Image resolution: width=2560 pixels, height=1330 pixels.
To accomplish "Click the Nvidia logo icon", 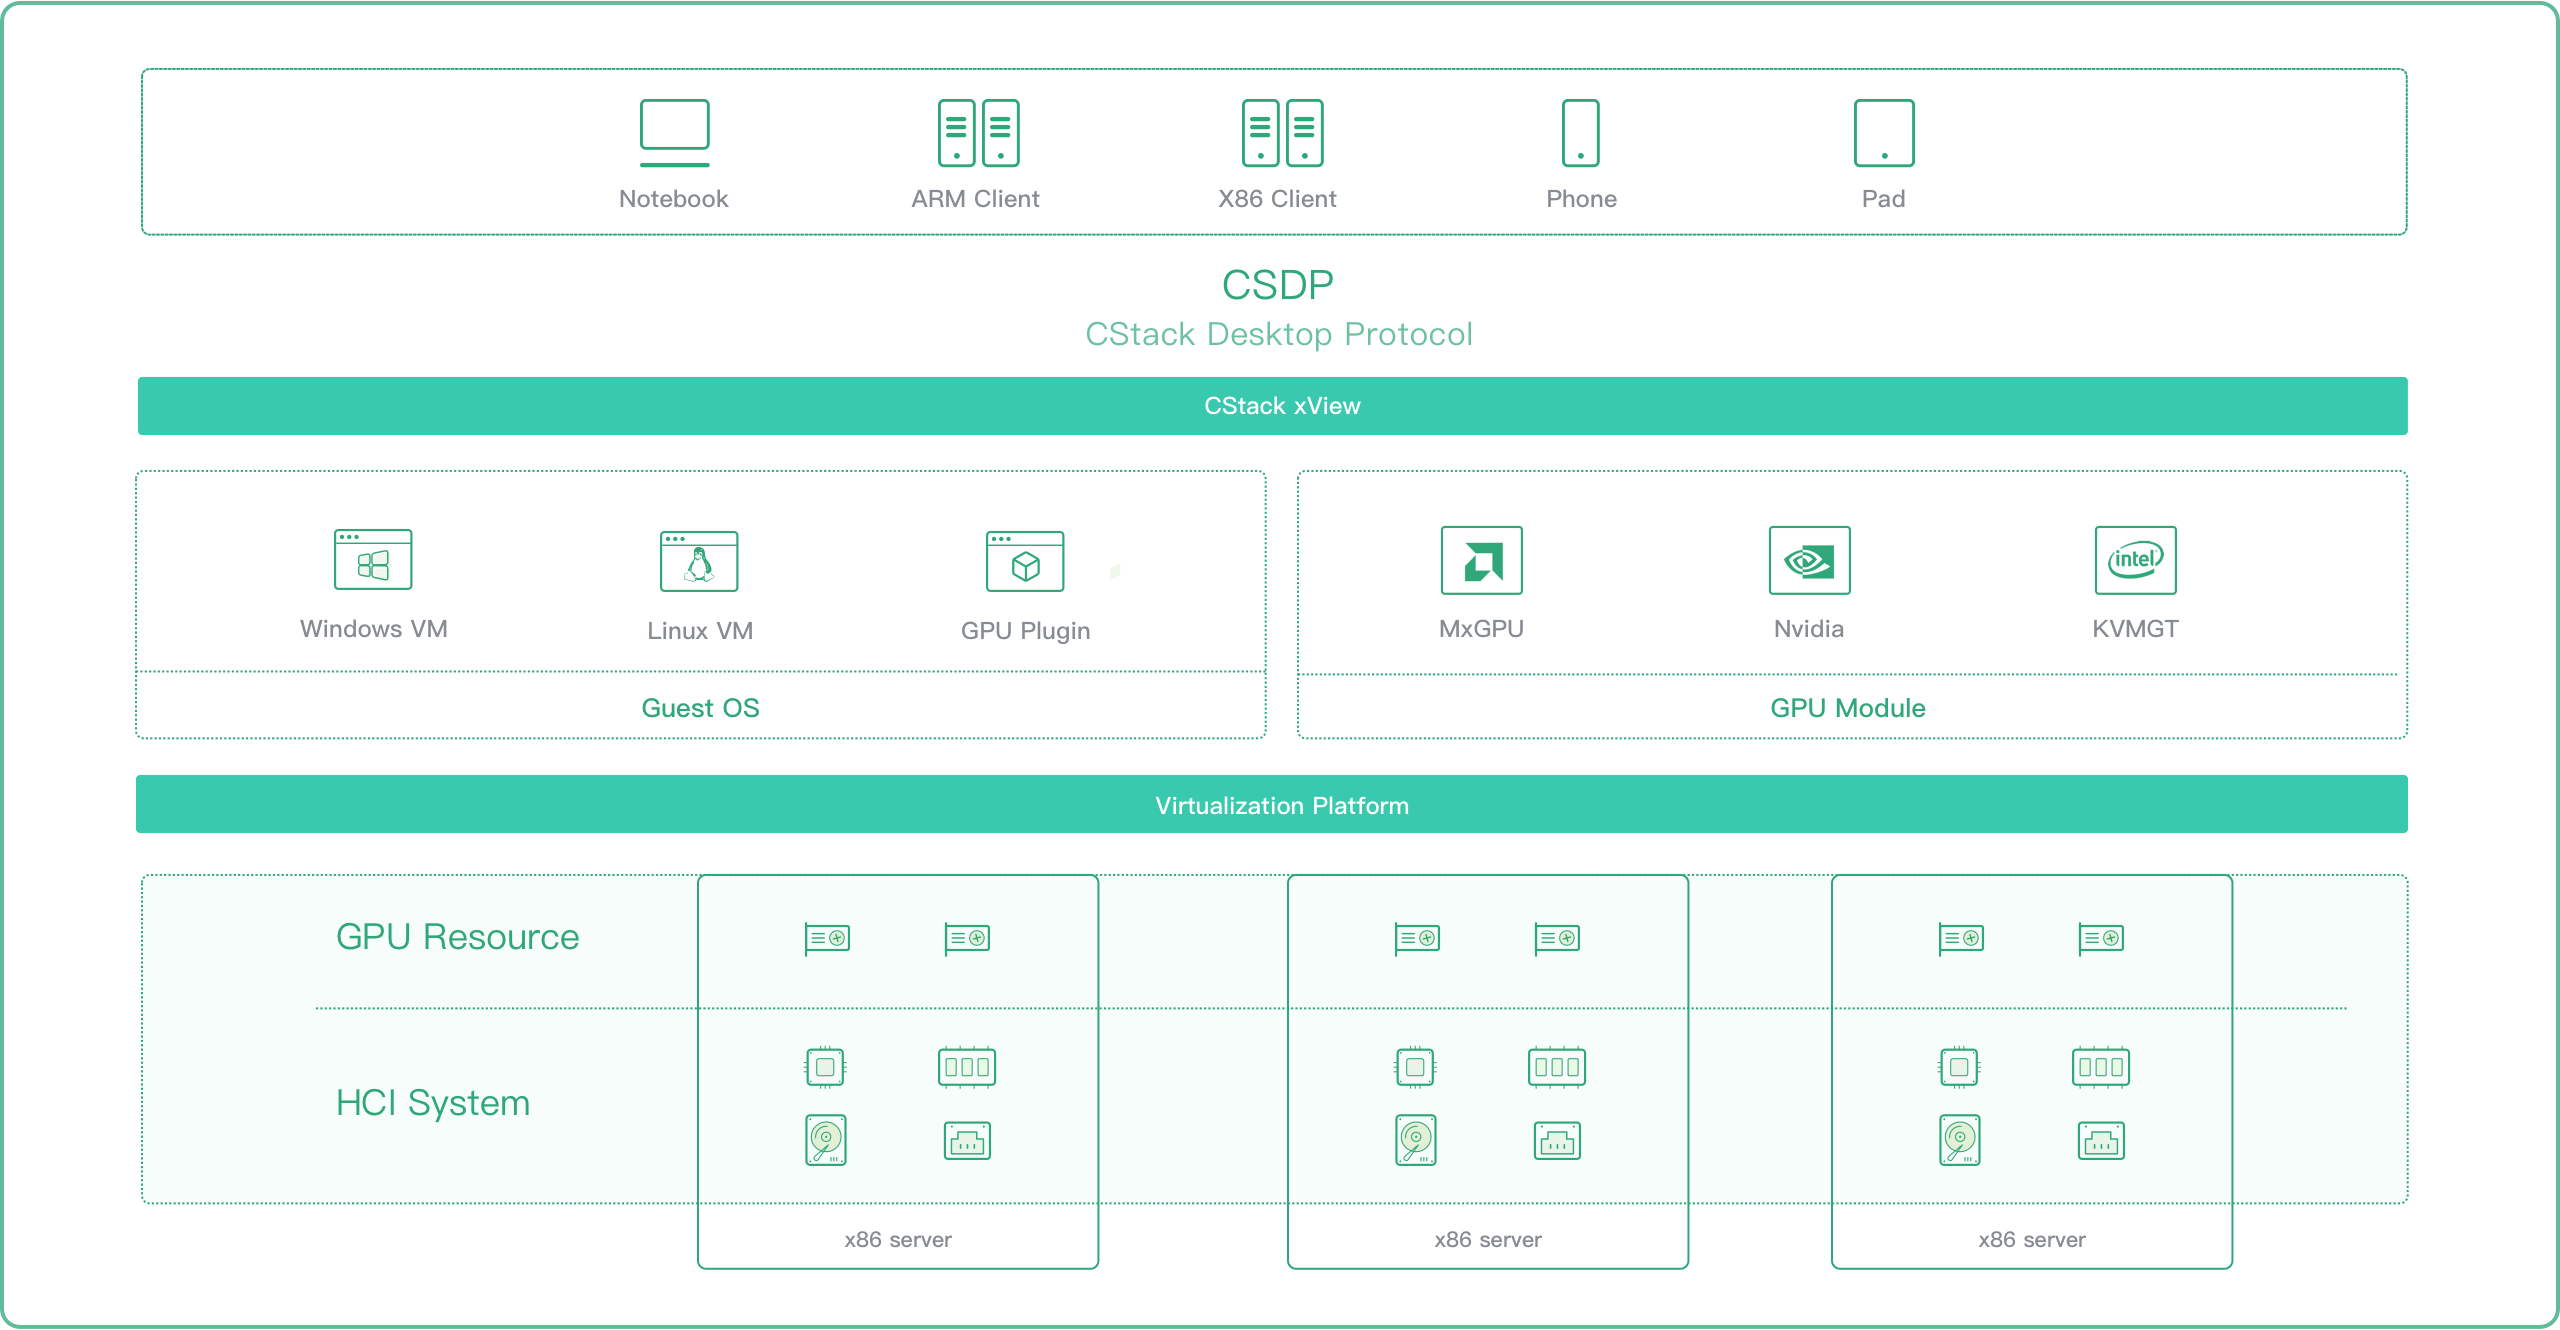I will (x=1809, y=560).
